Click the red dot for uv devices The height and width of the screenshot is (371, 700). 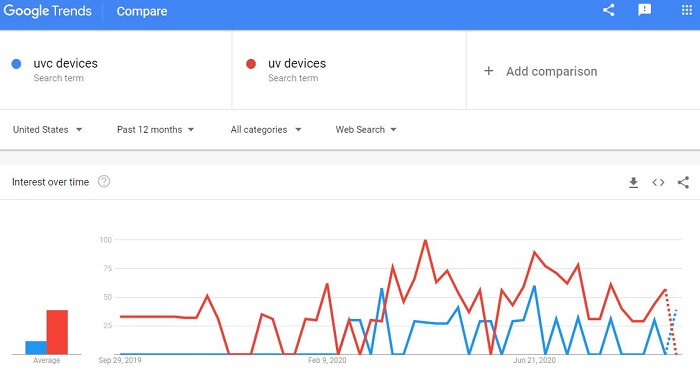251,64
